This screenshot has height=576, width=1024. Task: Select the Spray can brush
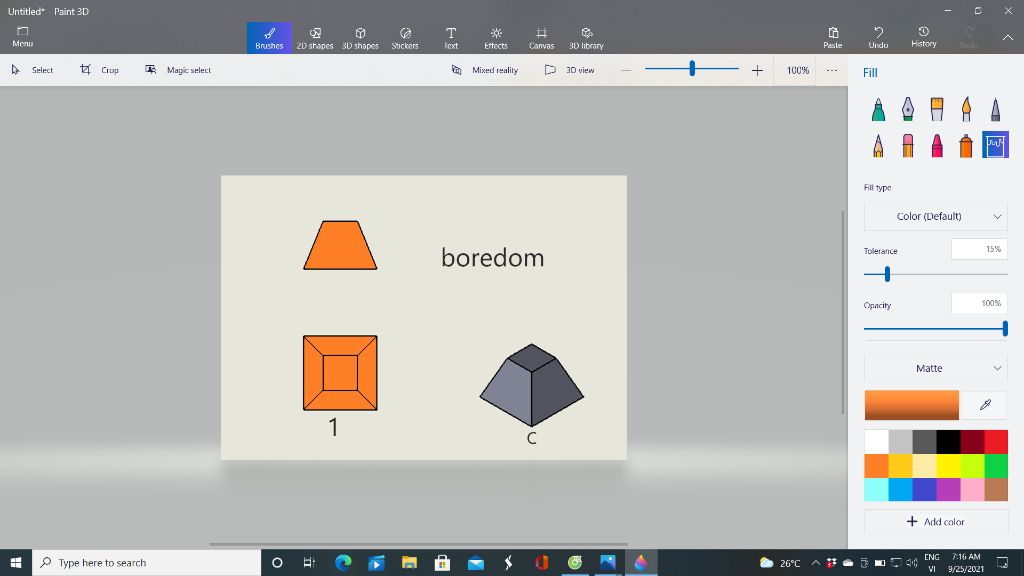[x=967, y=145]
